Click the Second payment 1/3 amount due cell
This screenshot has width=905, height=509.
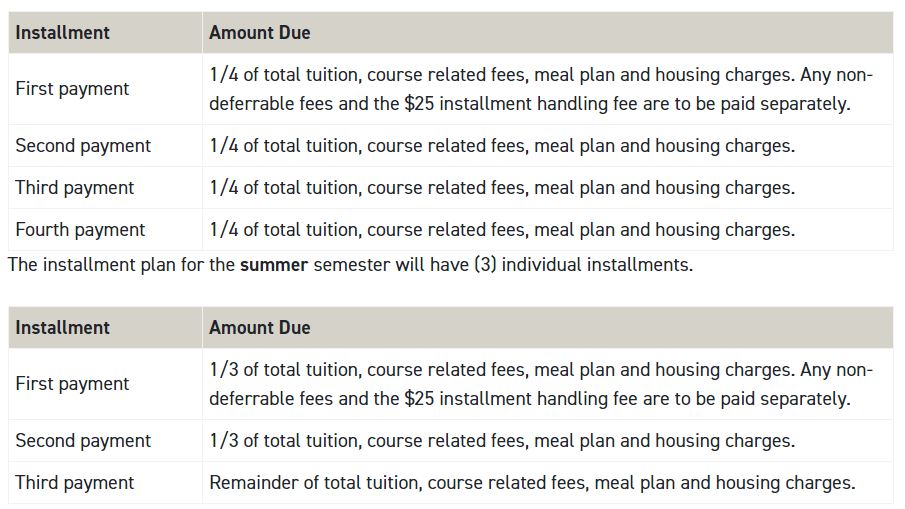click(502, 441)
